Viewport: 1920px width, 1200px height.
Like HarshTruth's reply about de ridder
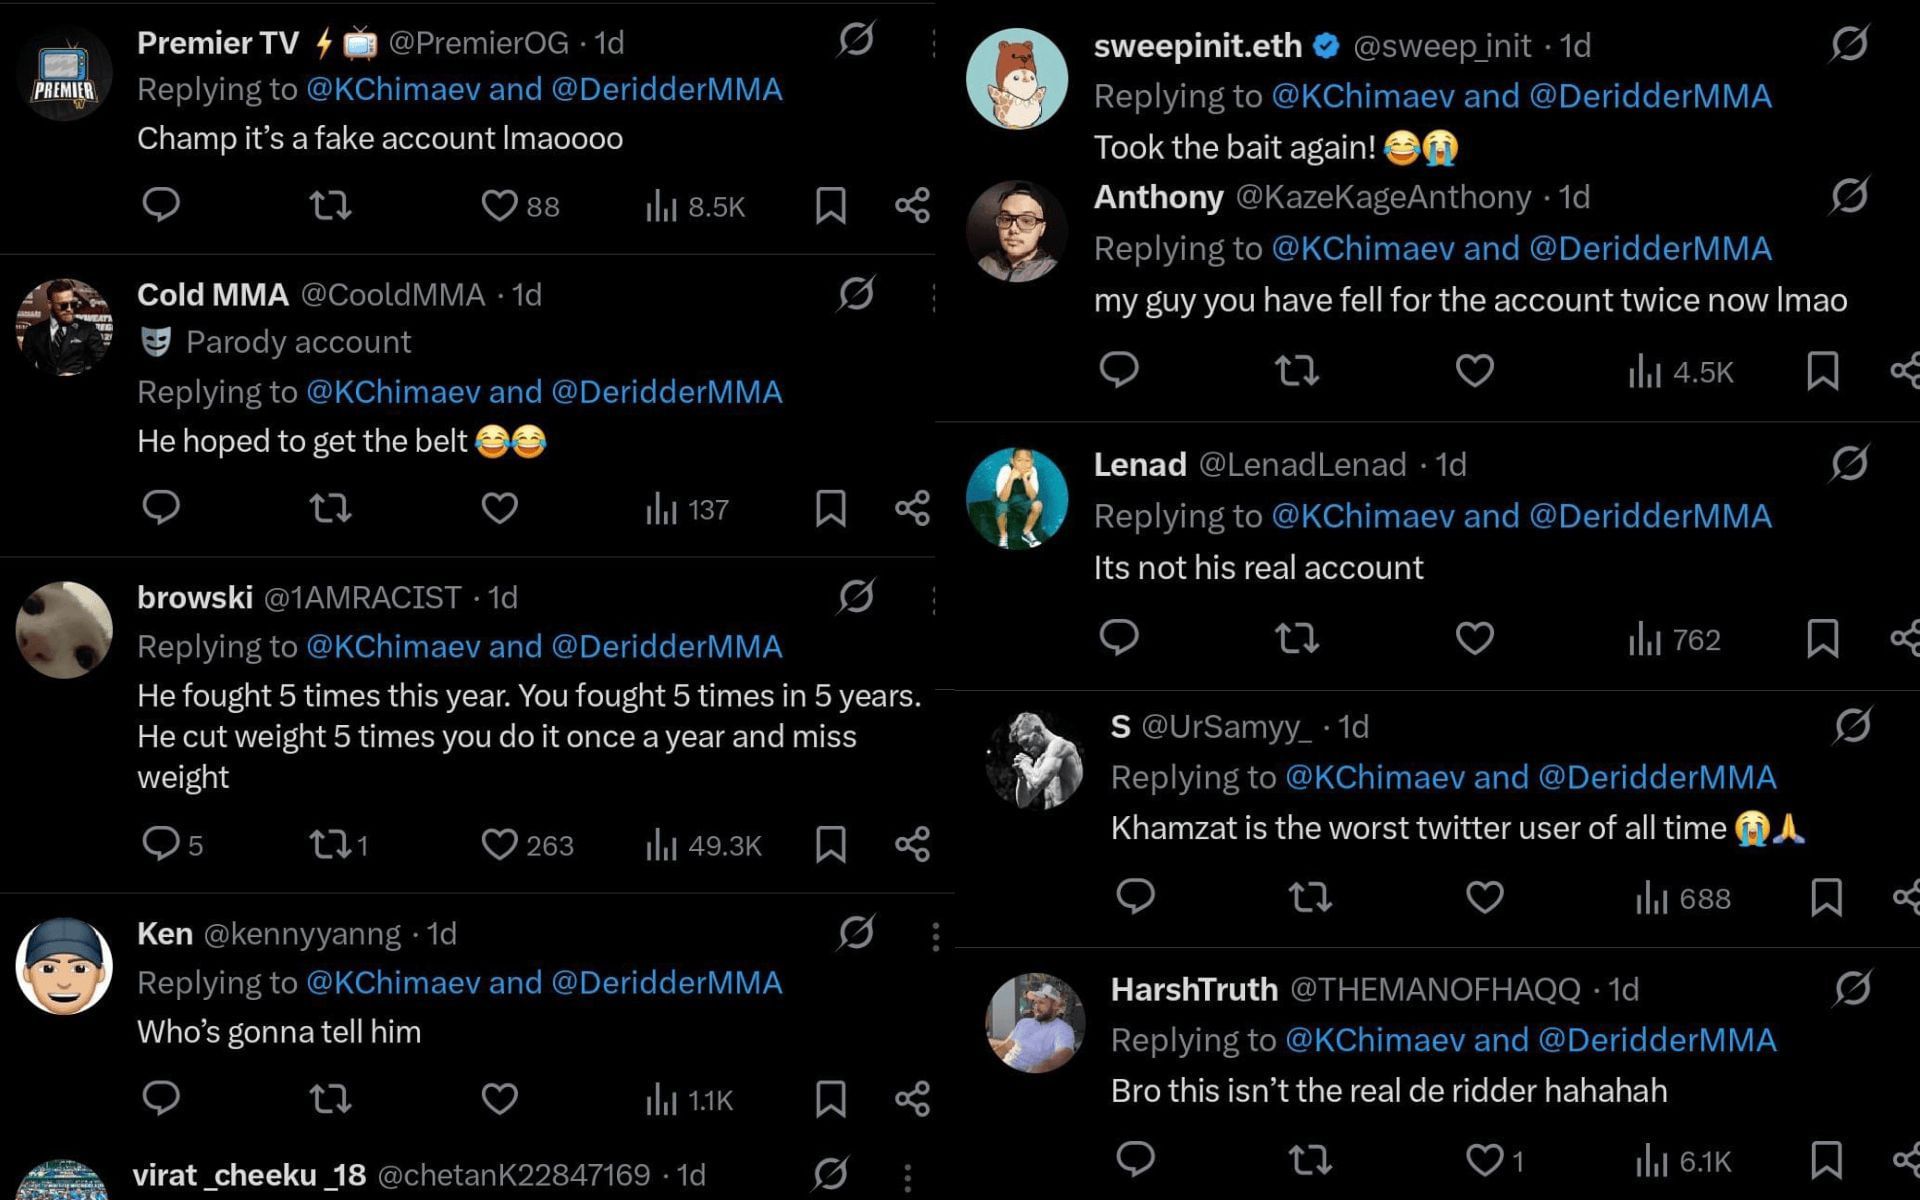coord(1484,1160)
